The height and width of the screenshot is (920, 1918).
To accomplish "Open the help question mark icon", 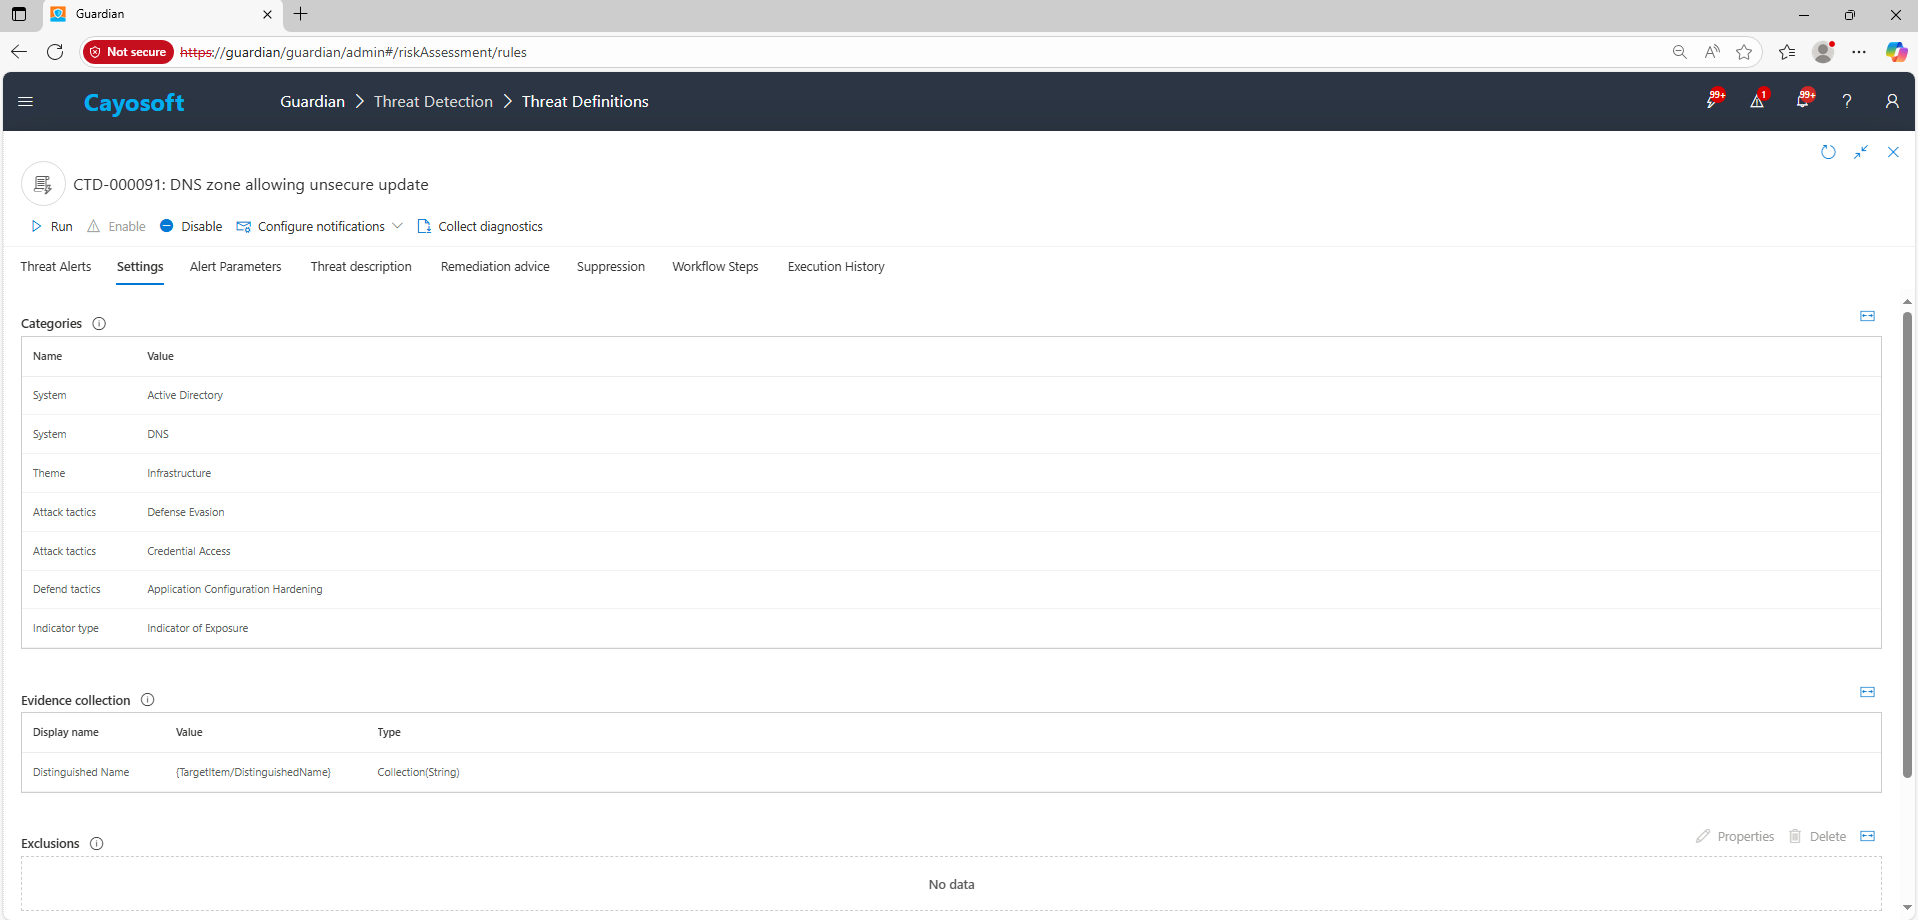I will pos(1846,101).
